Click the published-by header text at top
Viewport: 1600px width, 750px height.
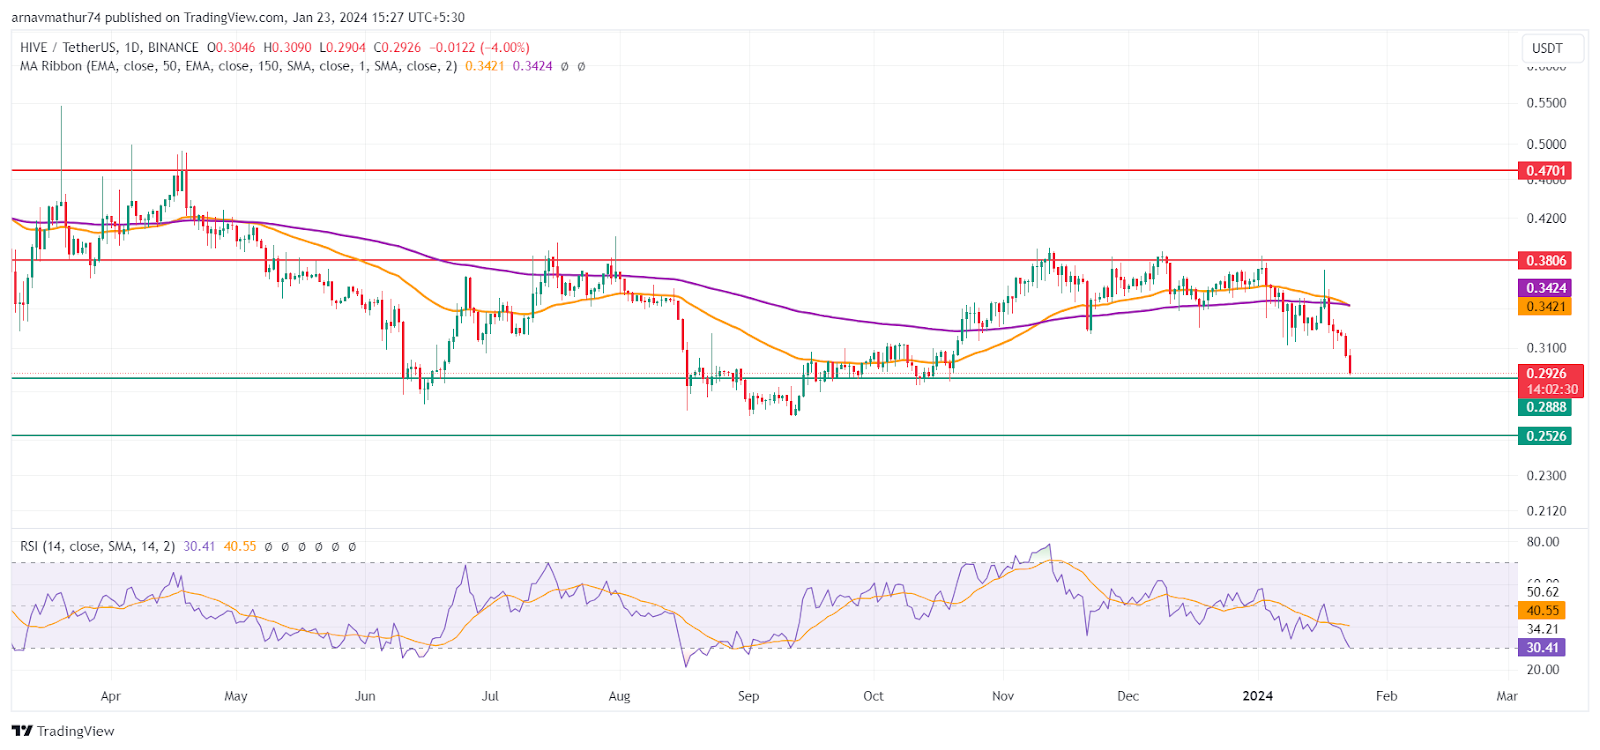click(238, 17)
